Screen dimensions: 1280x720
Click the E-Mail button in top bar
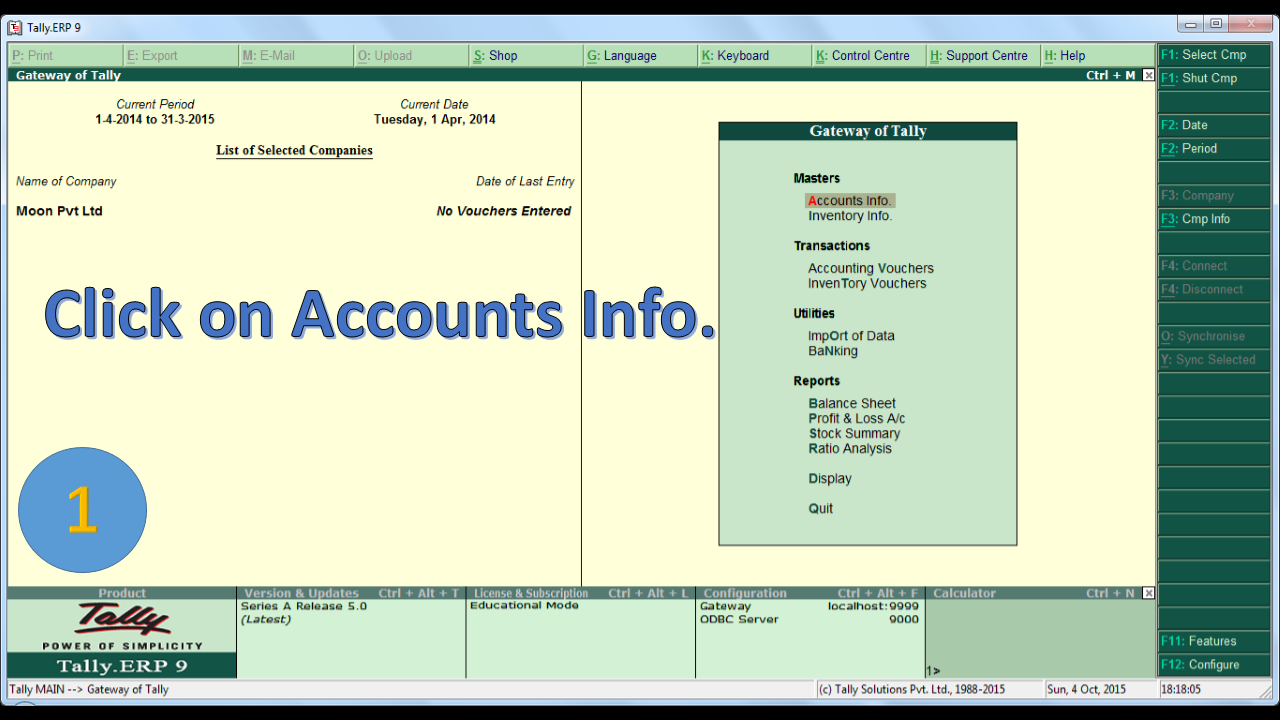296,56
